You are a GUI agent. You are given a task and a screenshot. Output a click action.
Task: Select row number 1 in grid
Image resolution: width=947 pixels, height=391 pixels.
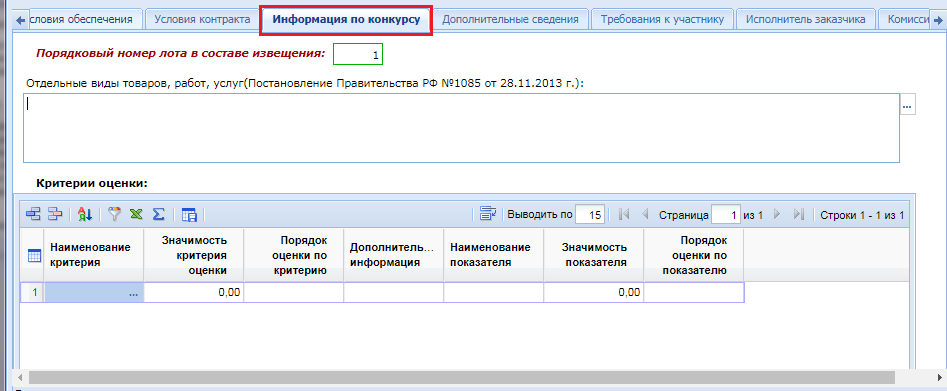32,292
